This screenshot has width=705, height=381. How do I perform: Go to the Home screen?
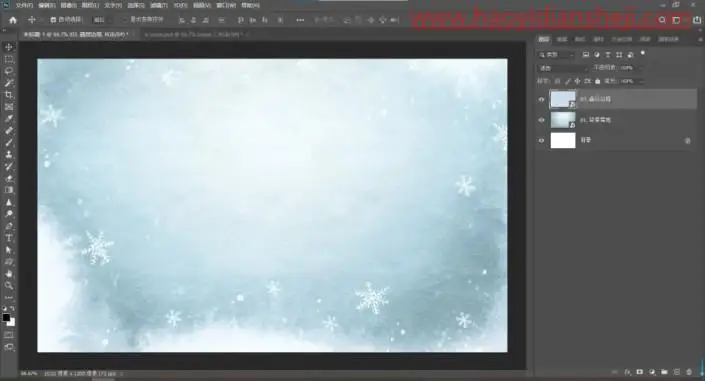(x=13, y=20)
